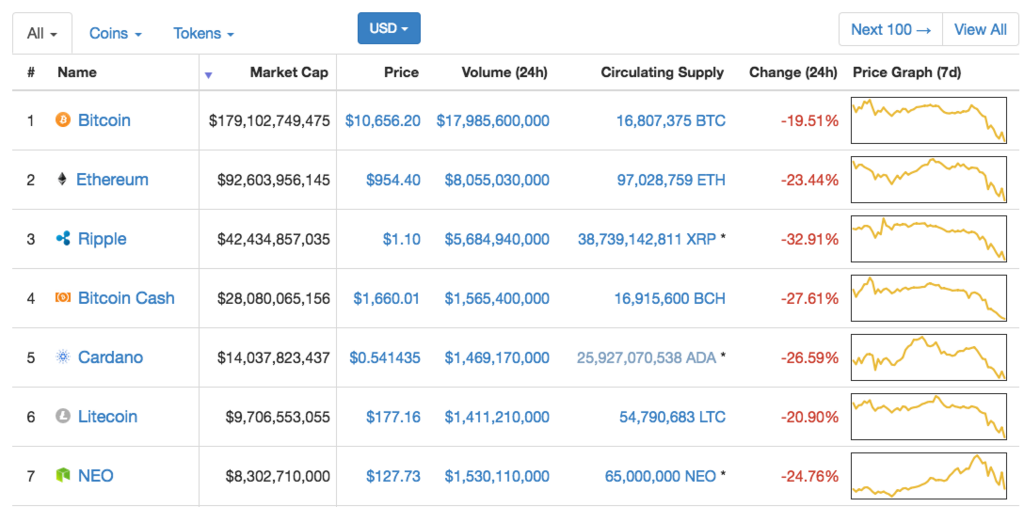Click Bitcoin market cap $179,102,749,475
1024x507 pixels.
click(270, 121)
